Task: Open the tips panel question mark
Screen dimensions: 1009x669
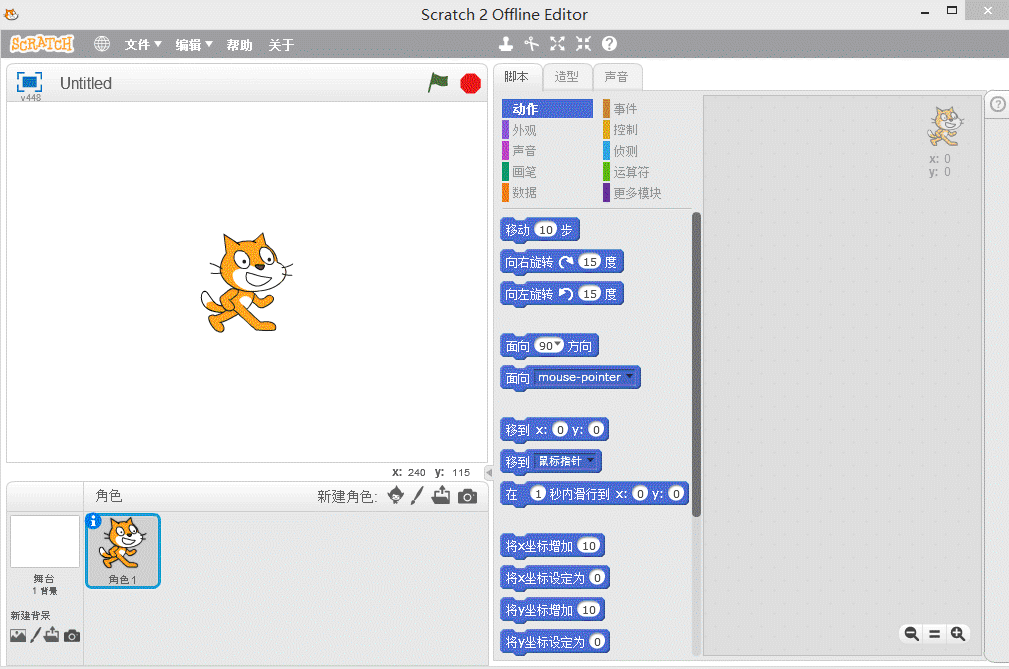Action: [997, 104]
